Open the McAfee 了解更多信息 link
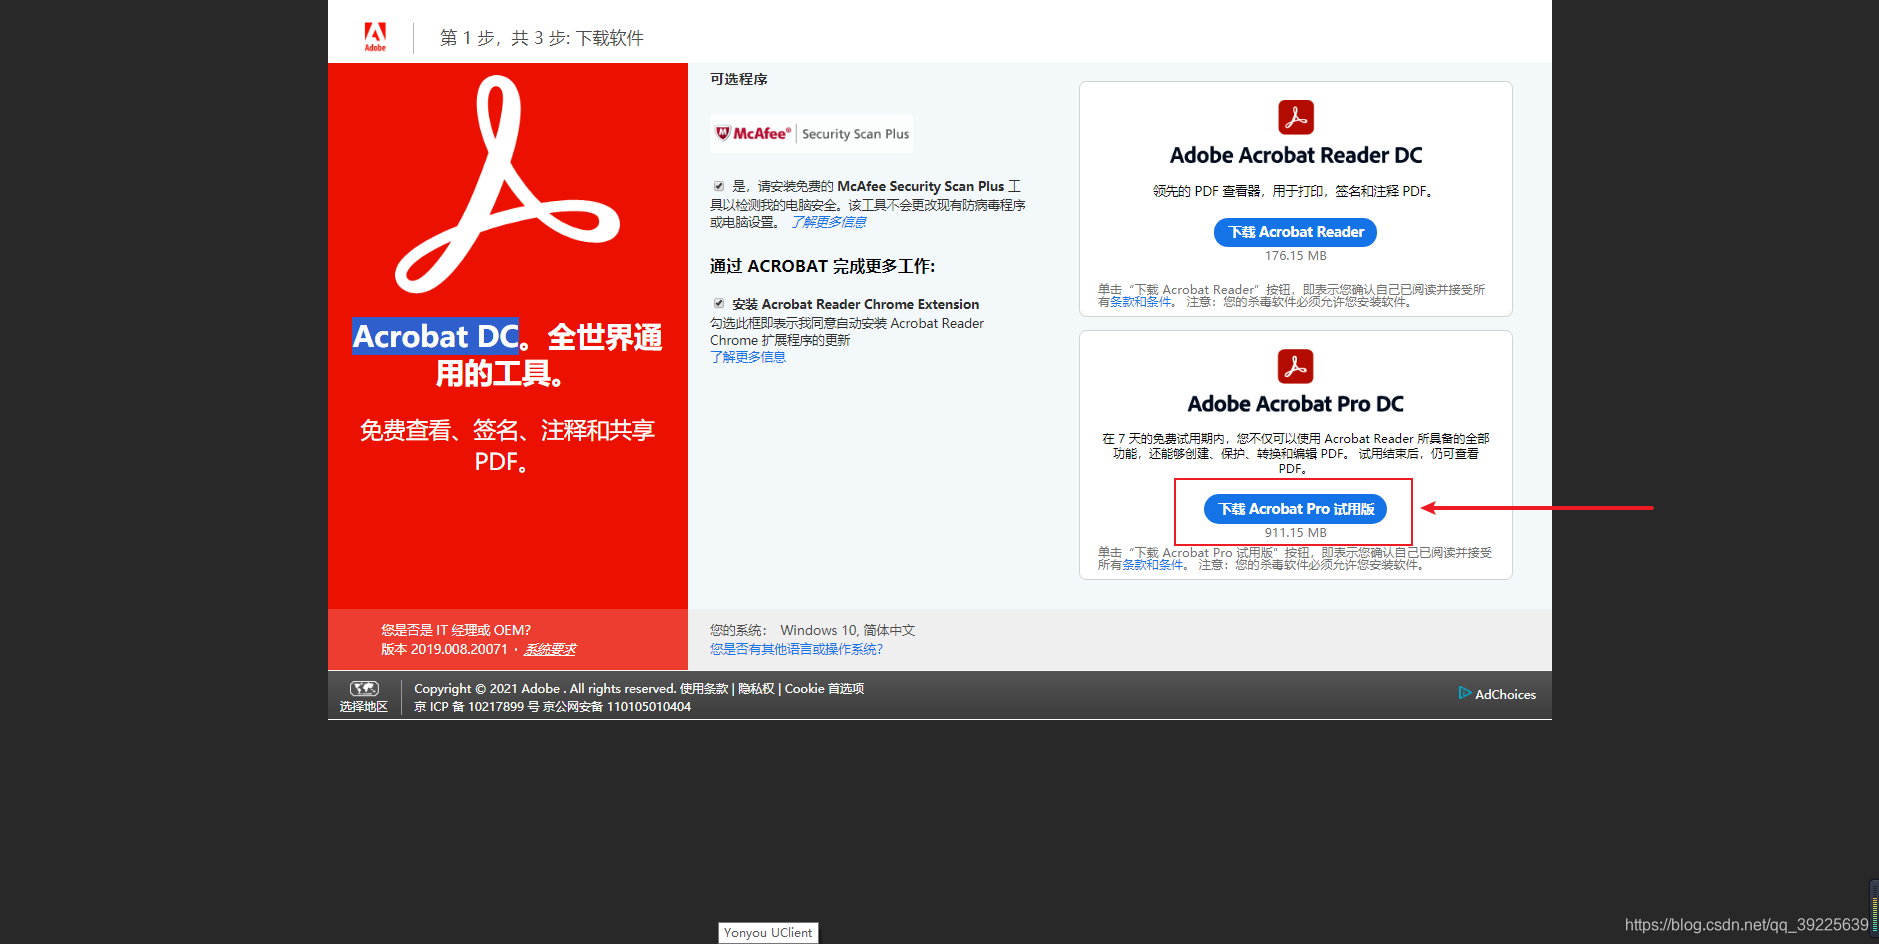 pos(829,222)
